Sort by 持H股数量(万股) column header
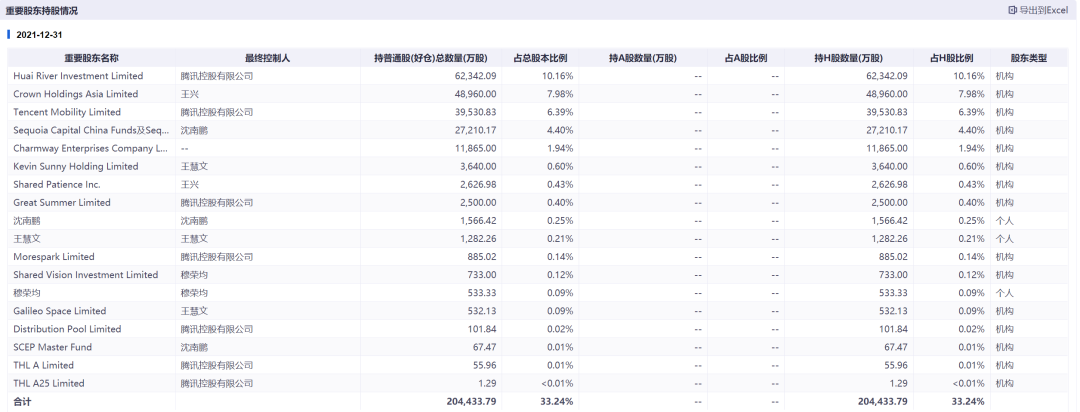 (x=848, y=58)
